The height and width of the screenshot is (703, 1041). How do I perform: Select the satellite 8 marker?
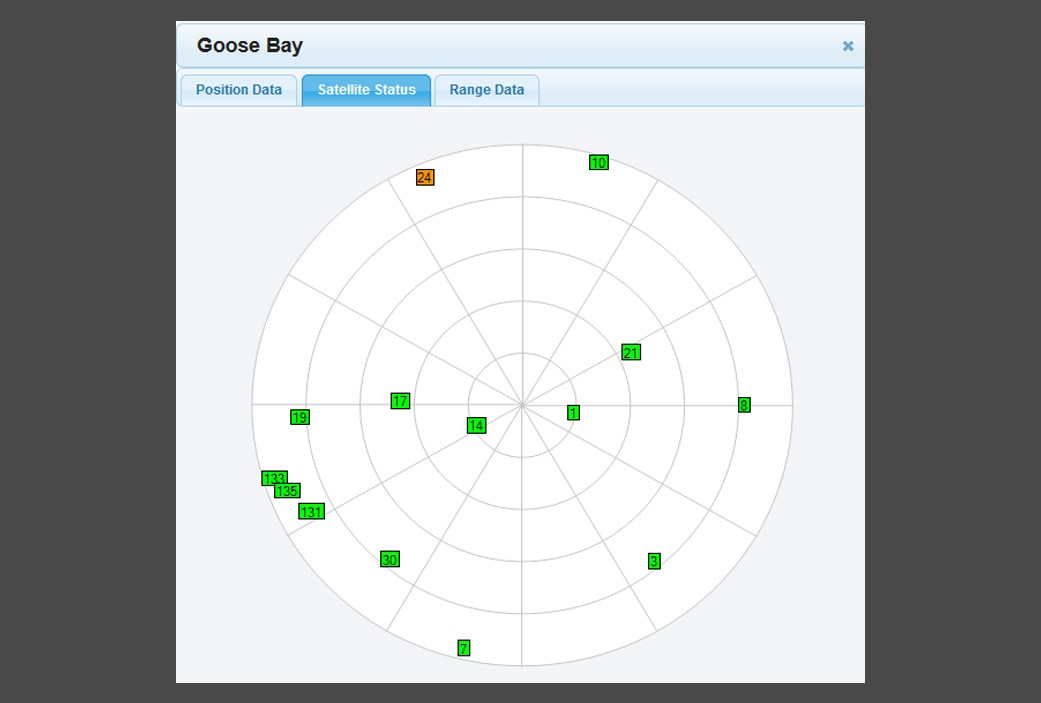744,405
